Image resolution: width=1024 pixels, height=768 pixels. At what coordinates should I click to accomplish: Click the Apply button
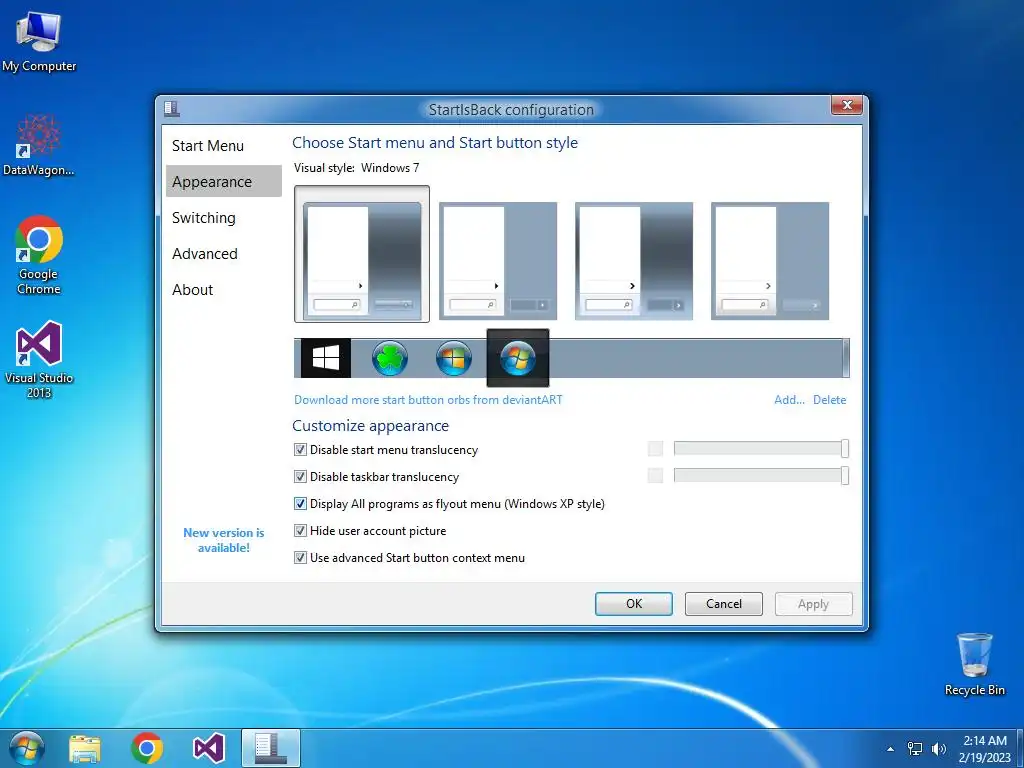click(814, 604)
